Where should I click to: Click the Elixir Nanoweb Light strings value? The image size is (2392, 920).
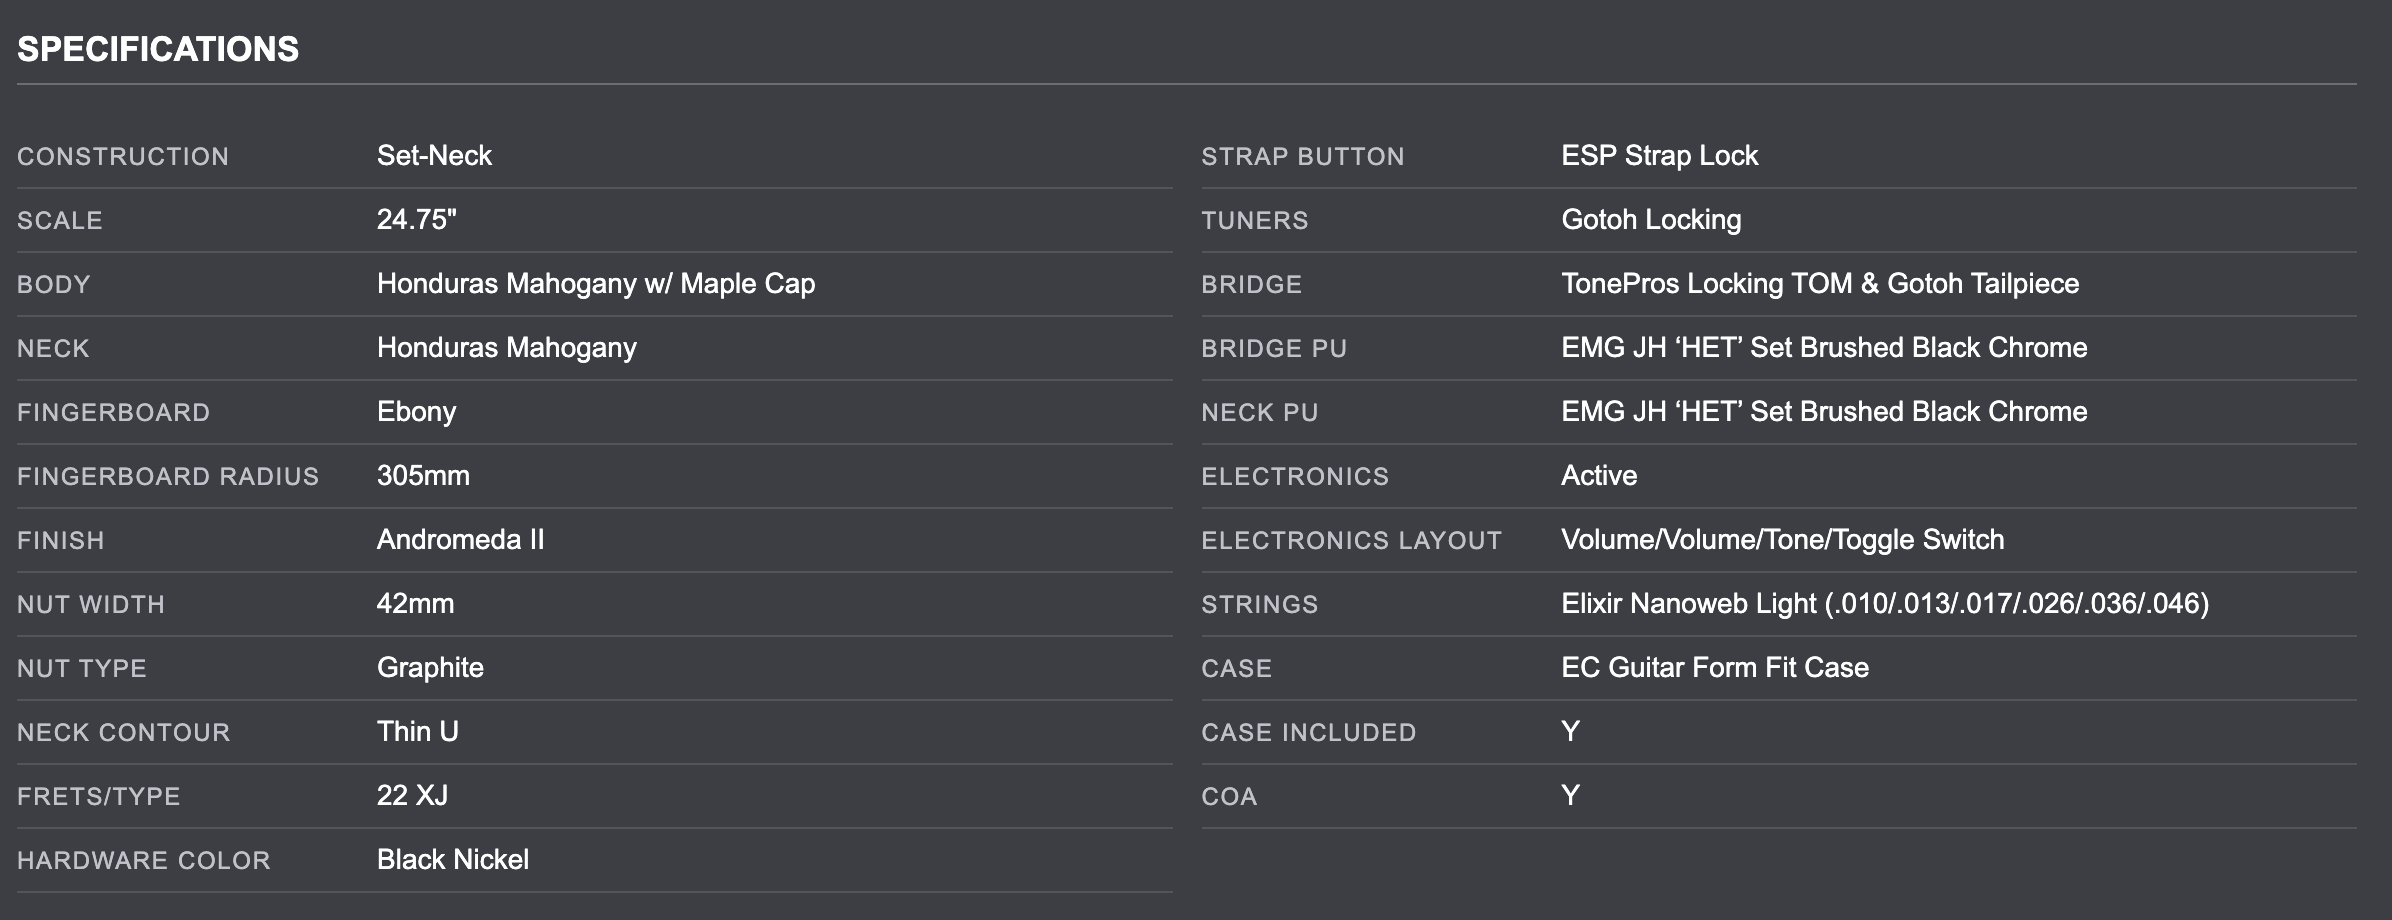[x=1885, y=604]
